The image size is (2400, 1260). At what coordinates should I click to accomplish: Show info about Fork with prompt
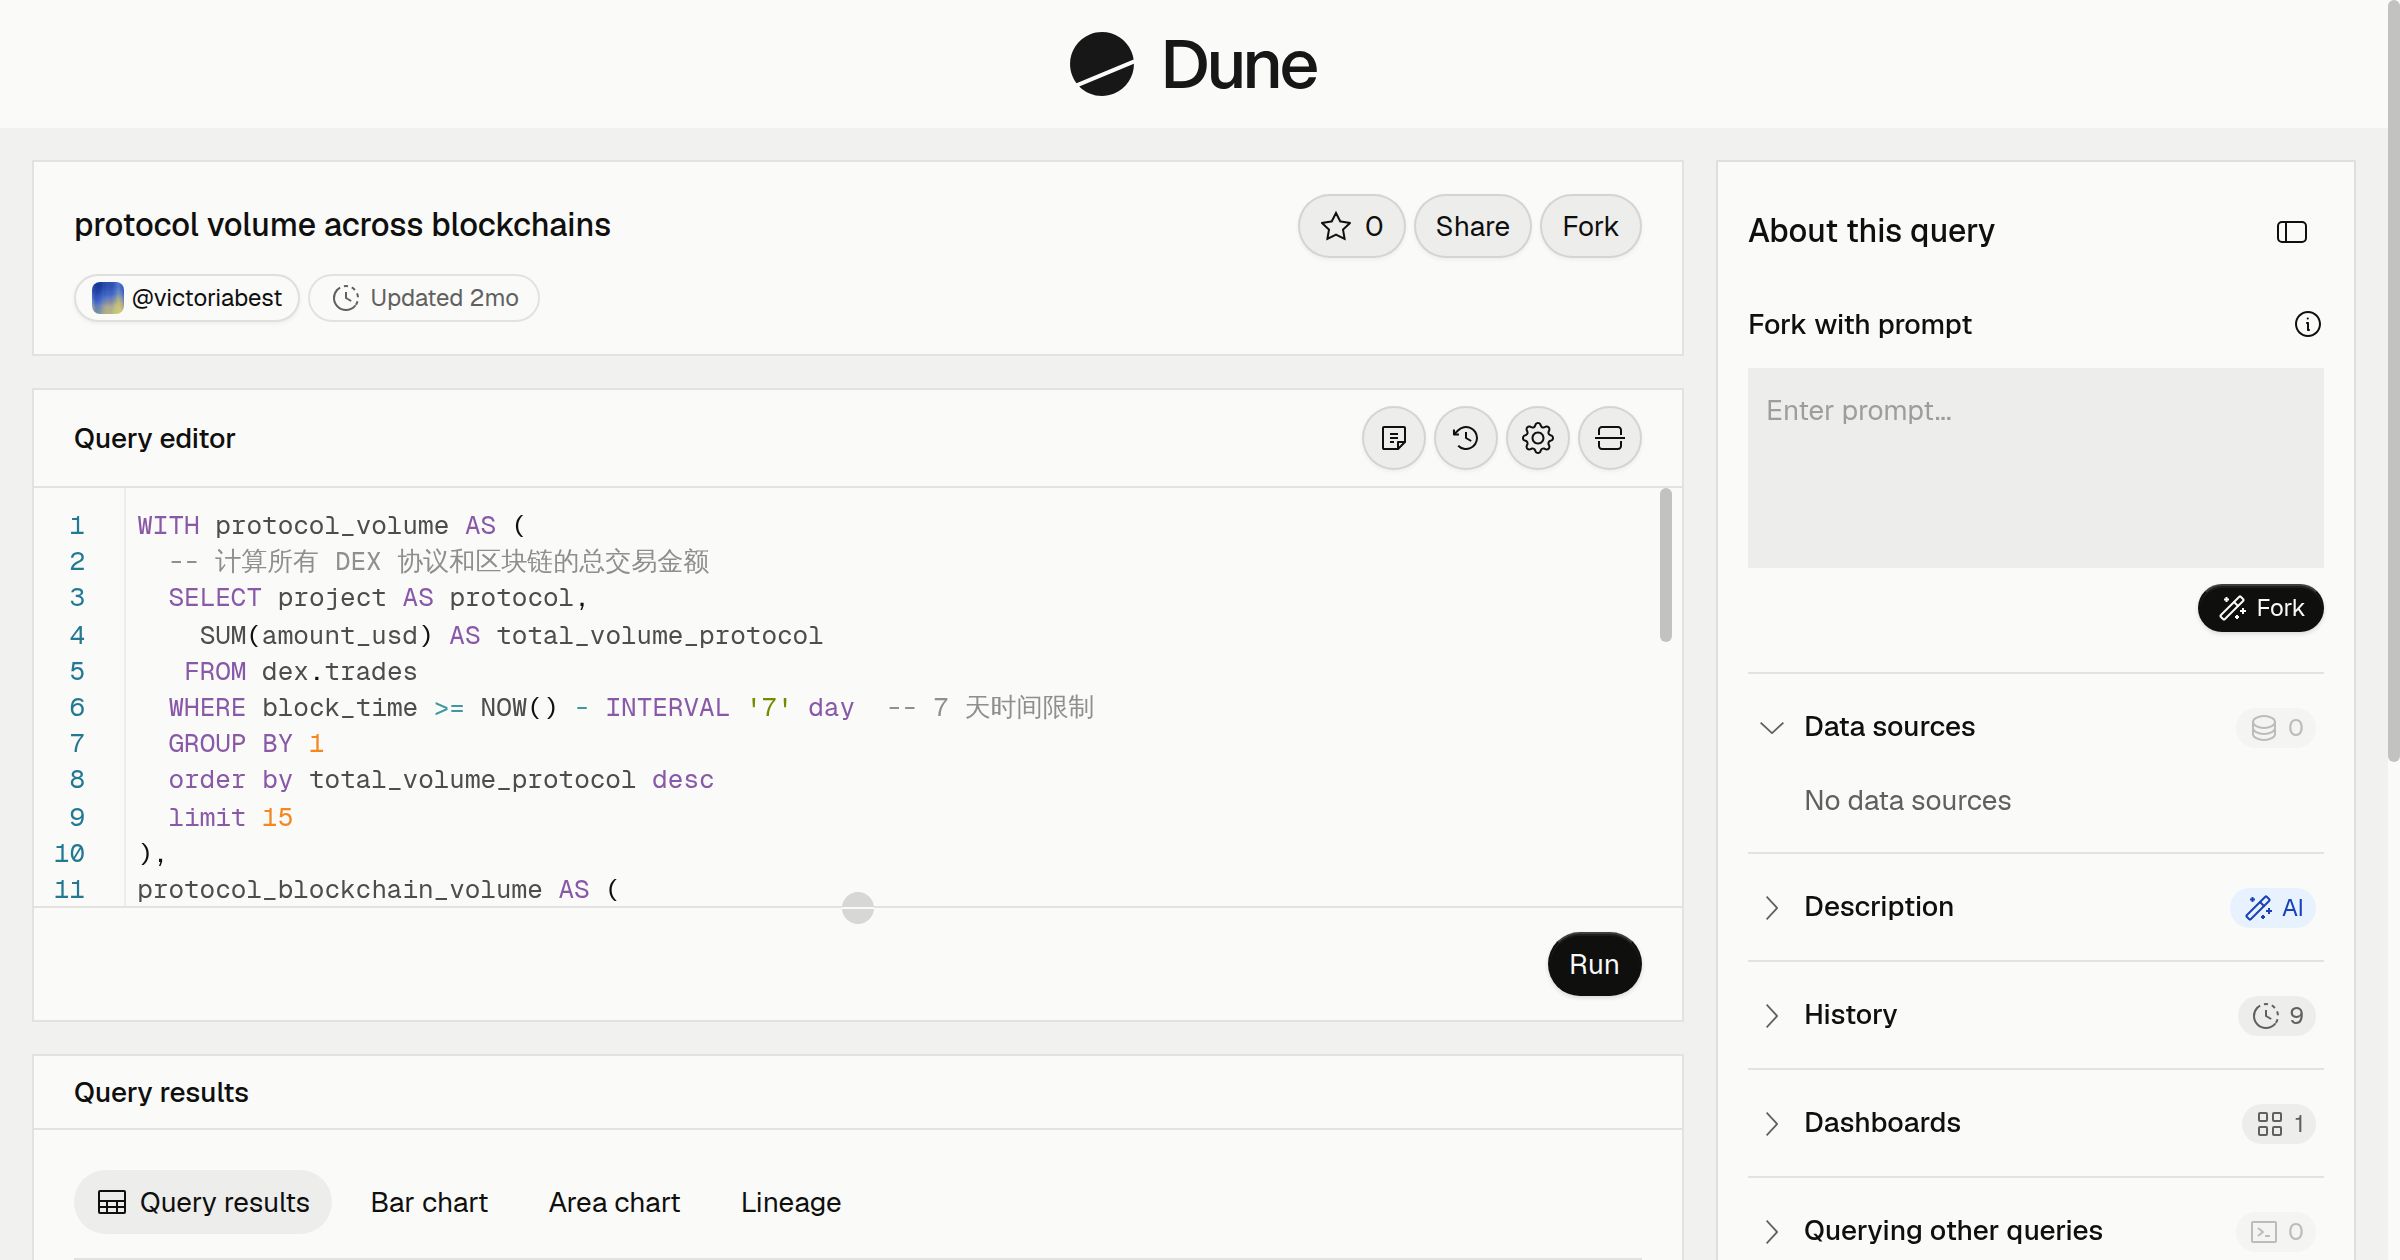pos(2307,324)
